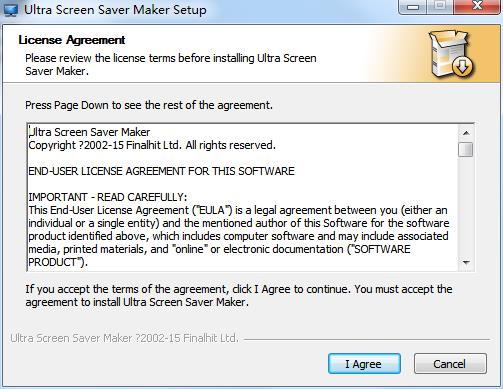Click the Copyright Finalhit Ltd line in the license

152,145
